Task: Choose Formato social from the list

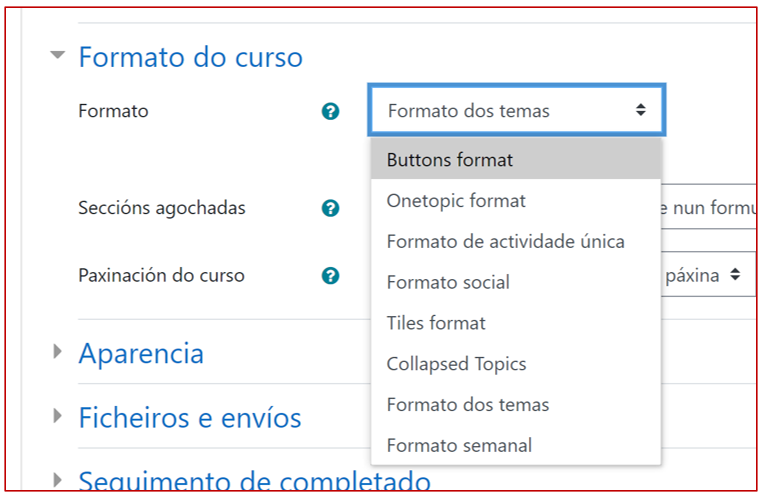Action: click(x=448, y=283)
